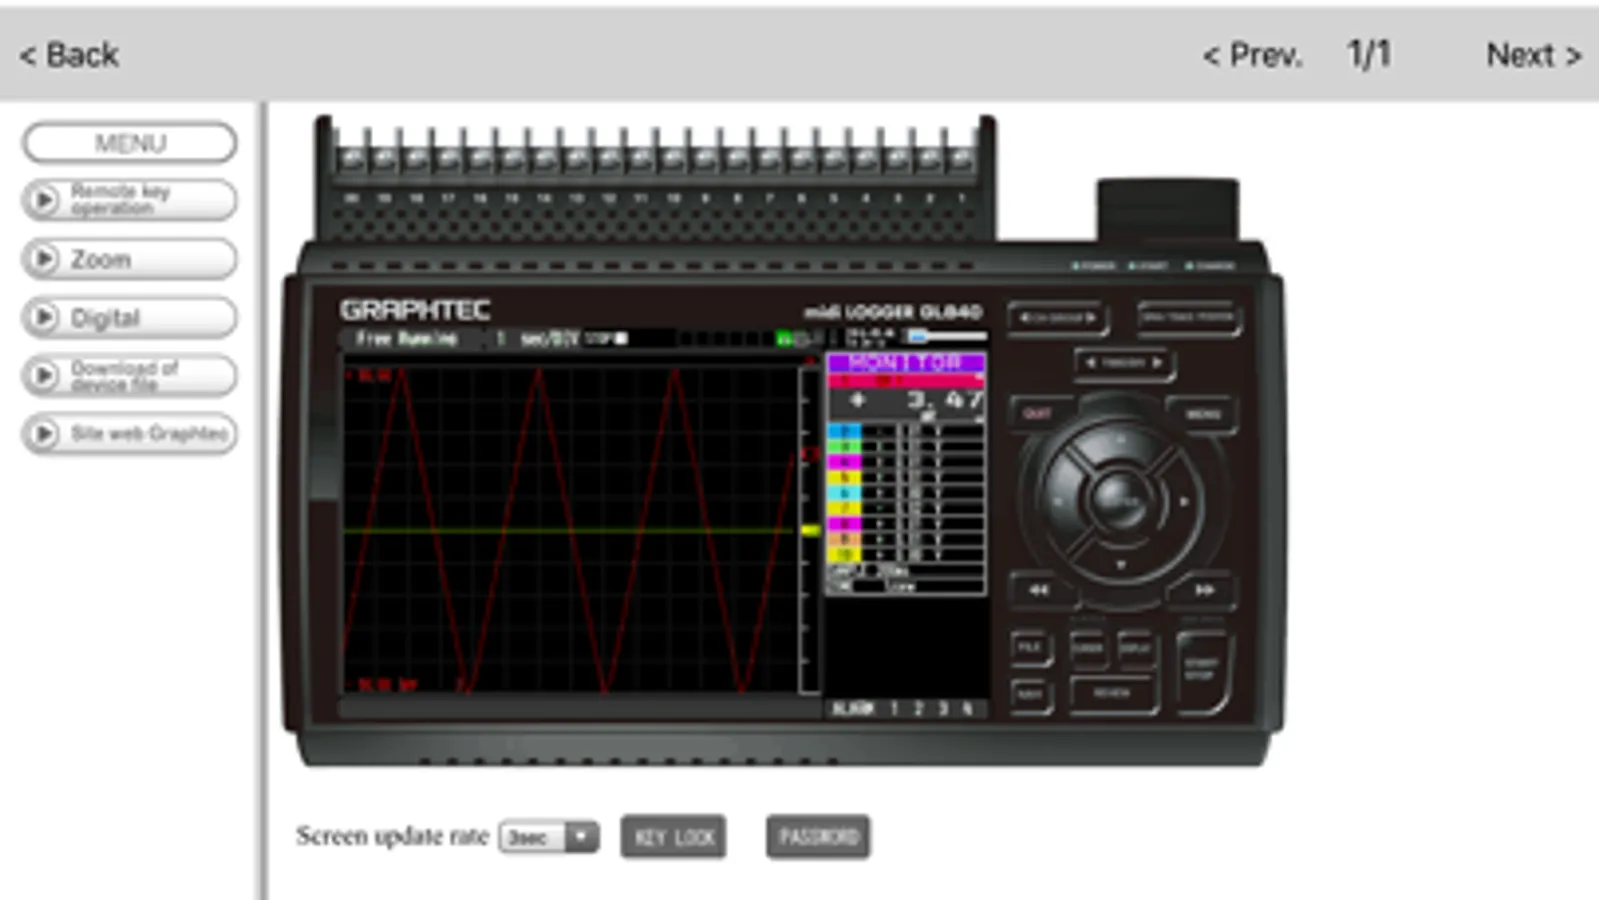Click the DISPLAY key on the device
Screen dimensions: 1599x900
[x=1136, y=648]
